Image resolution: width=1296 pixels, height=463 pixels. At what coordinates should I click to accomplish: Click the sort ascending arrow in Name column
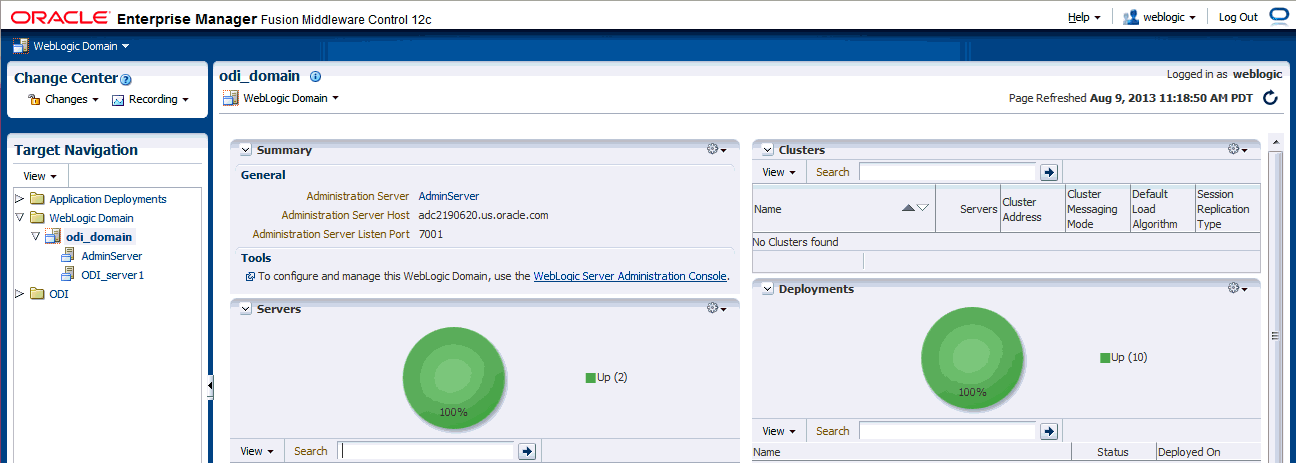[x=908, y=208]
